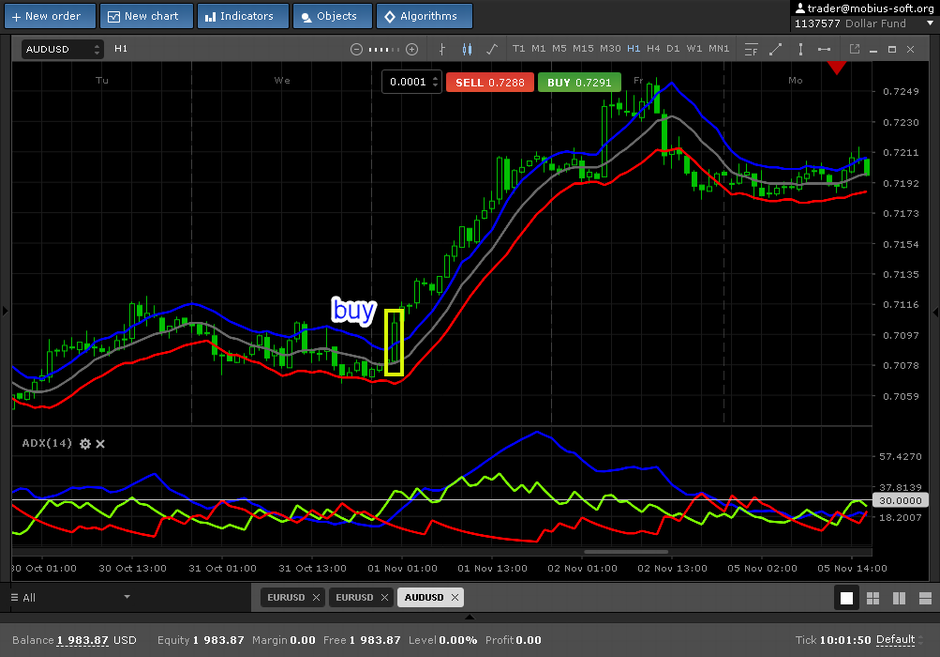Open the AUDUSD symbol selector

tap(62, 49)
